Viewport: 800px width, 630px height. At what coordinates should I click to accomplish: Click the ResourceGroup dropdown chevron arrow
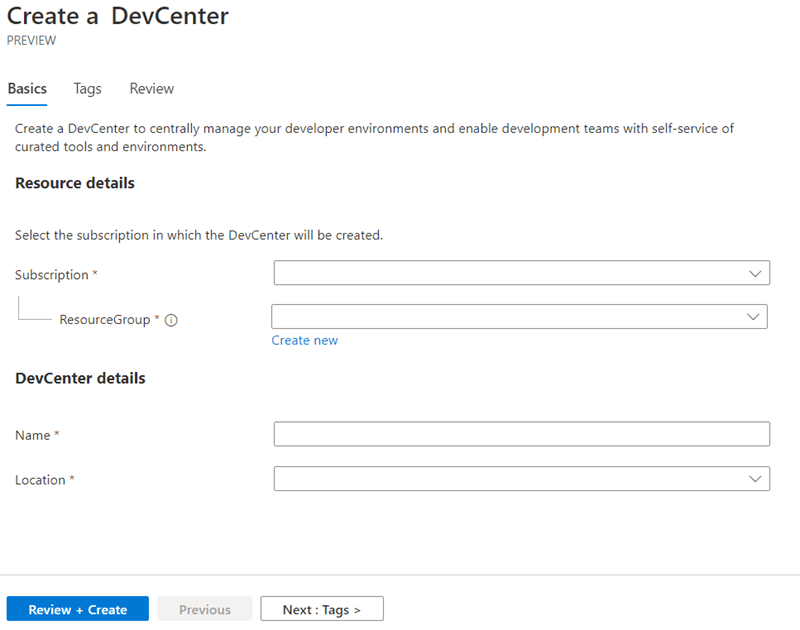click(x=753, y=317)
